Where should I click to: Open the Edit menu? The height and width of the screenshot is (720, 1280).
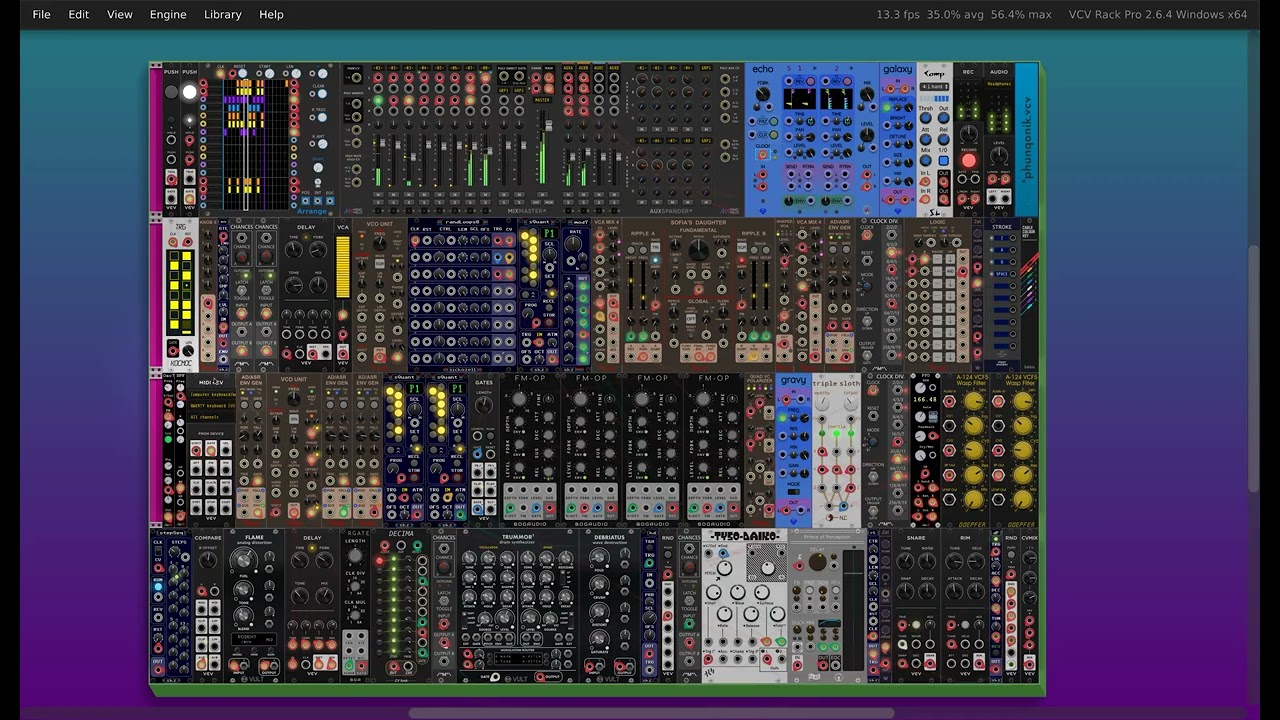click(x=78, y=14)
